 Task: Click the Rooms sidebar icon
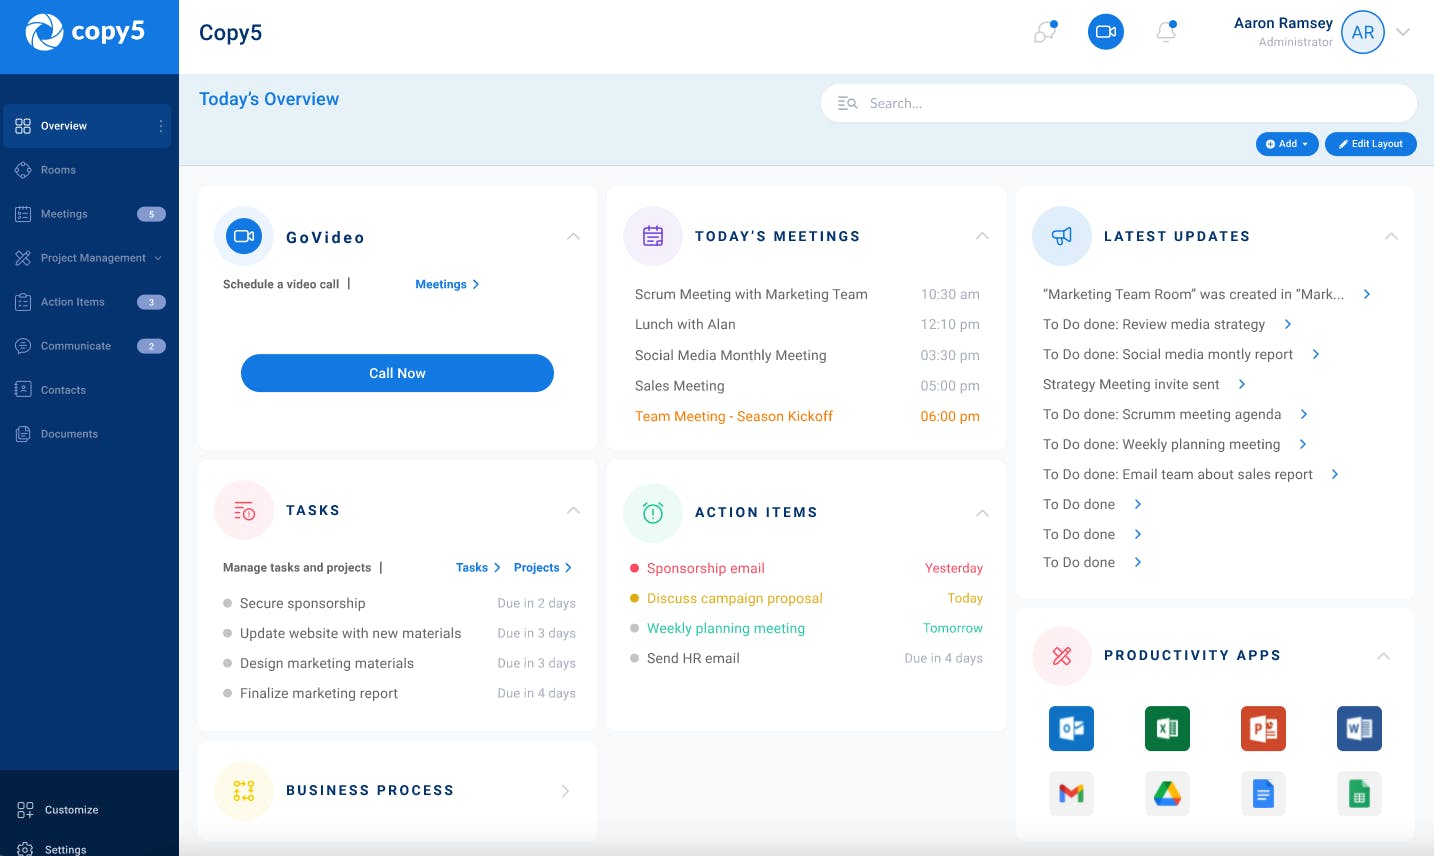(23, 170)
